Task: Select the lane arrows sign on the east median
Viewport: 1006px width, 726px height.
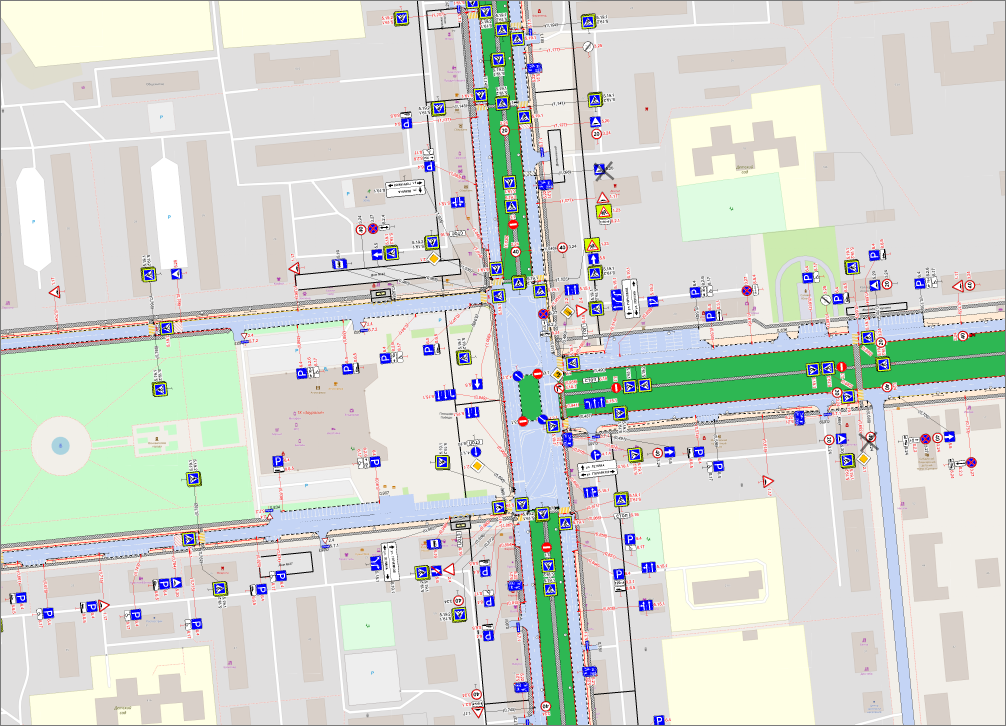Action: (594, 403)
